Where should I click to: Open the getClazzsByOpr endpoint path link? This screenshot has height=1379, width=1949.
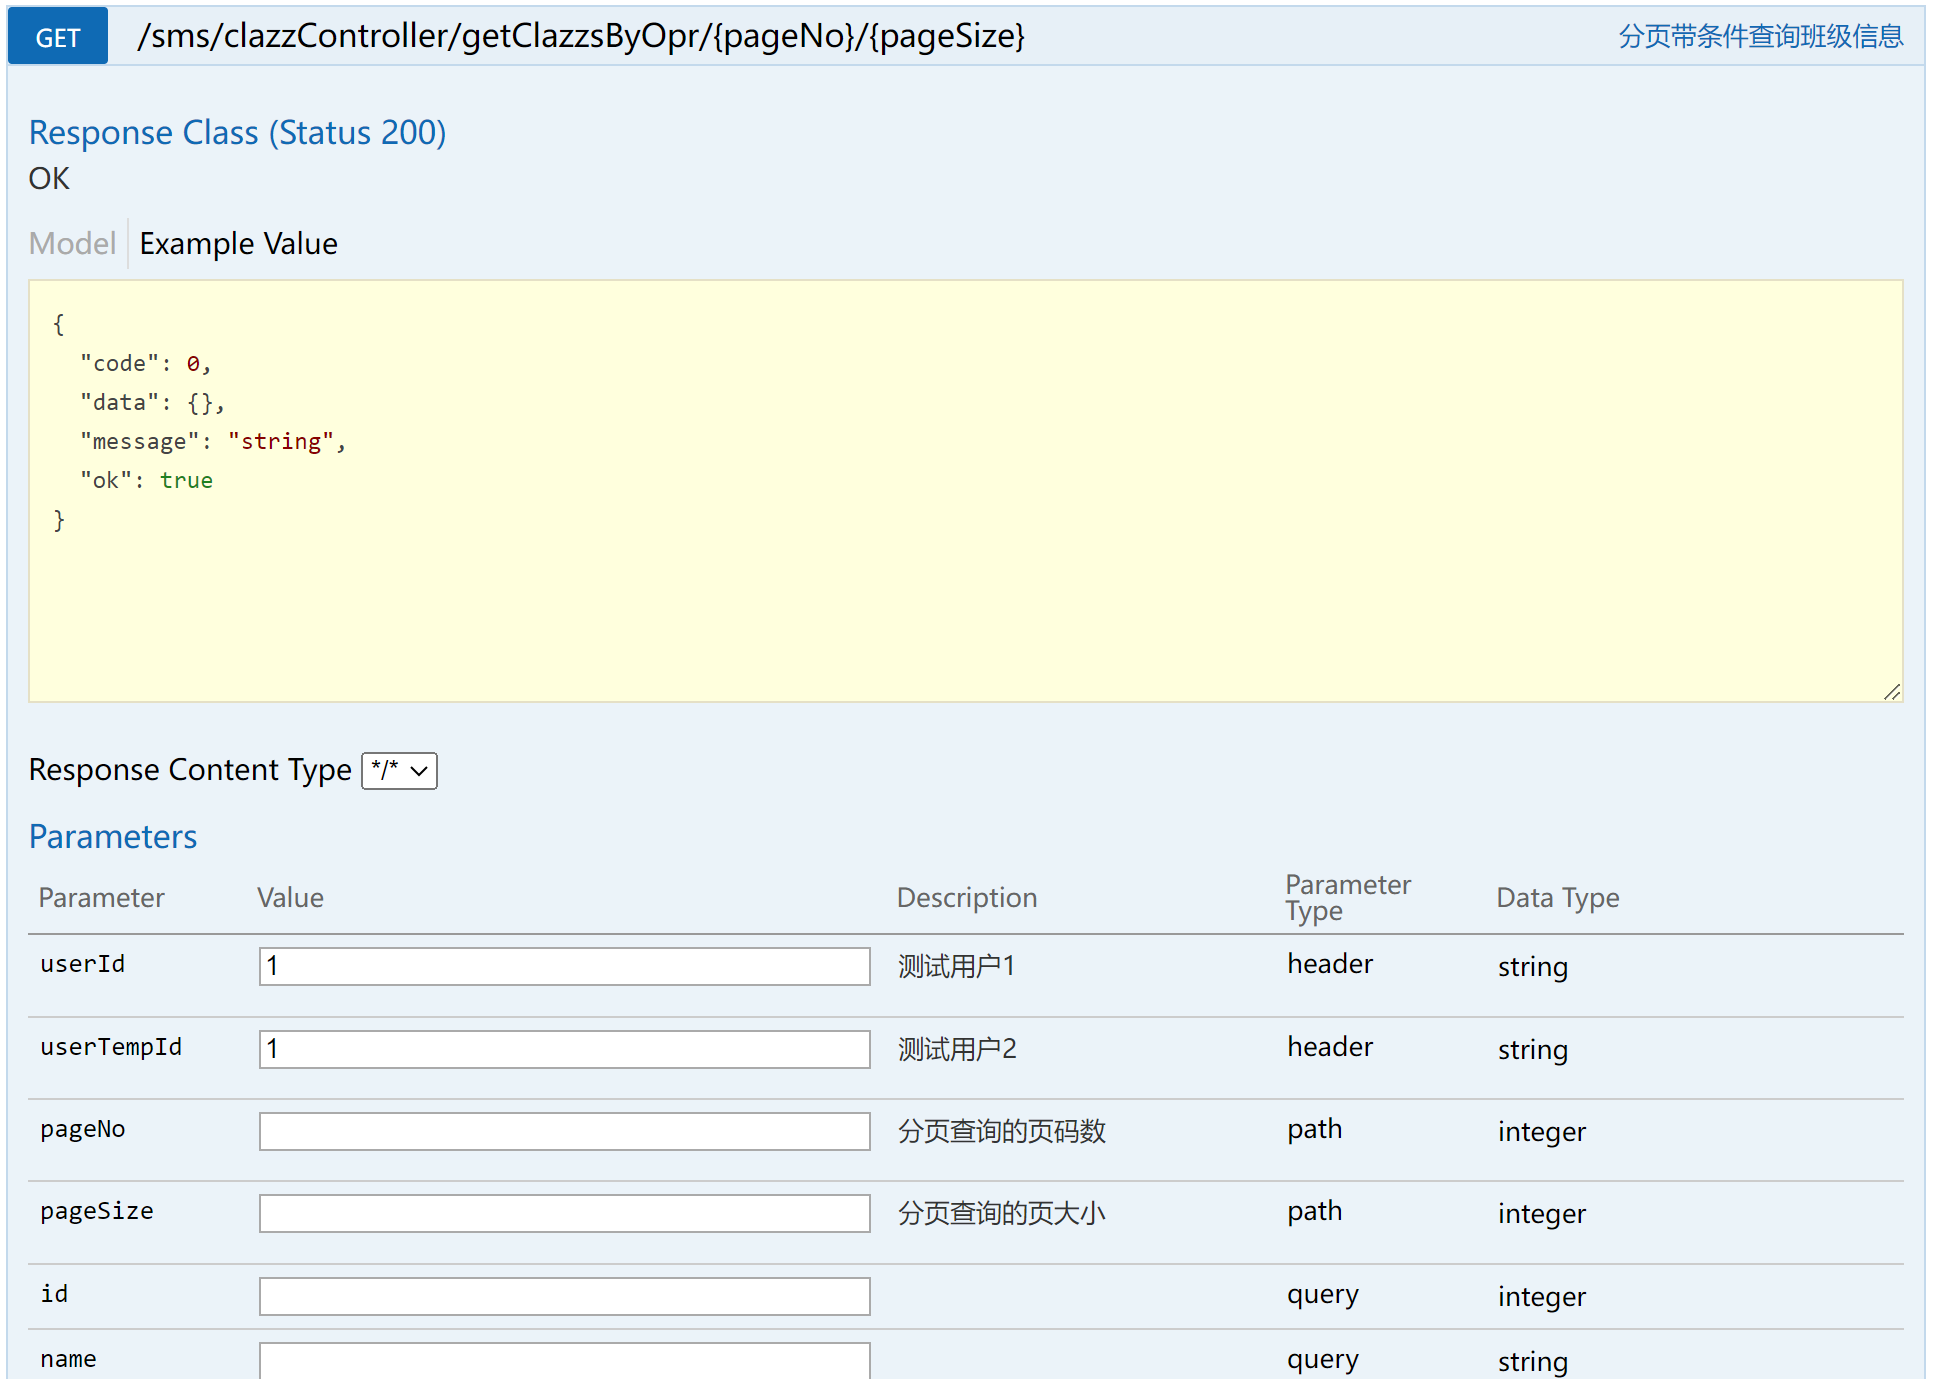coord(581,36)
